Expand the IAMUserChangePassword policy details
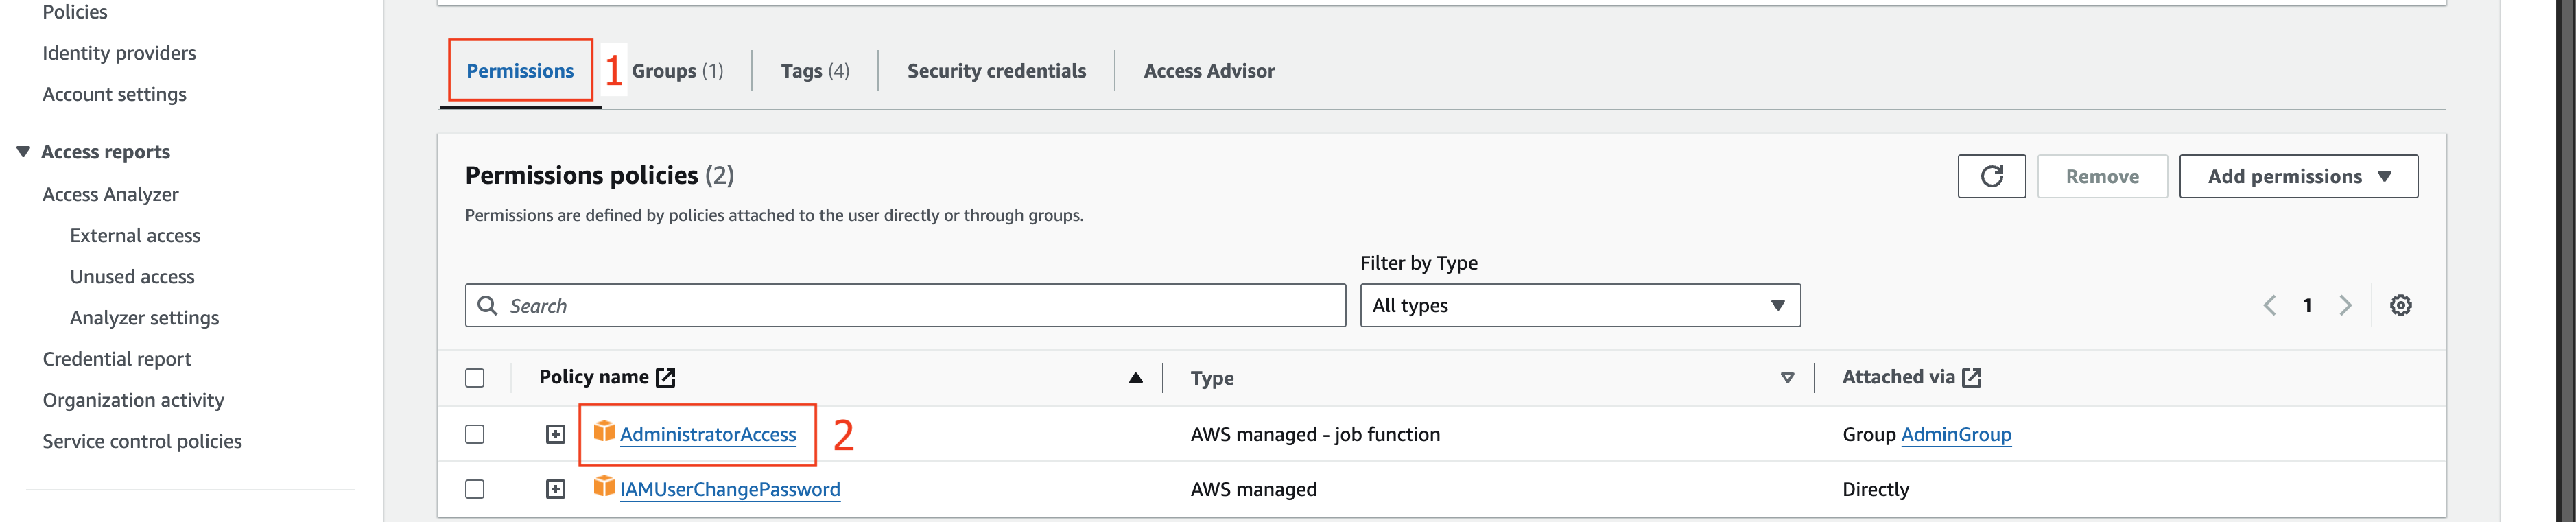Image resolution: width=2576 pixels, height=522 pixels. pyautogui.click(x=556, y=489)
